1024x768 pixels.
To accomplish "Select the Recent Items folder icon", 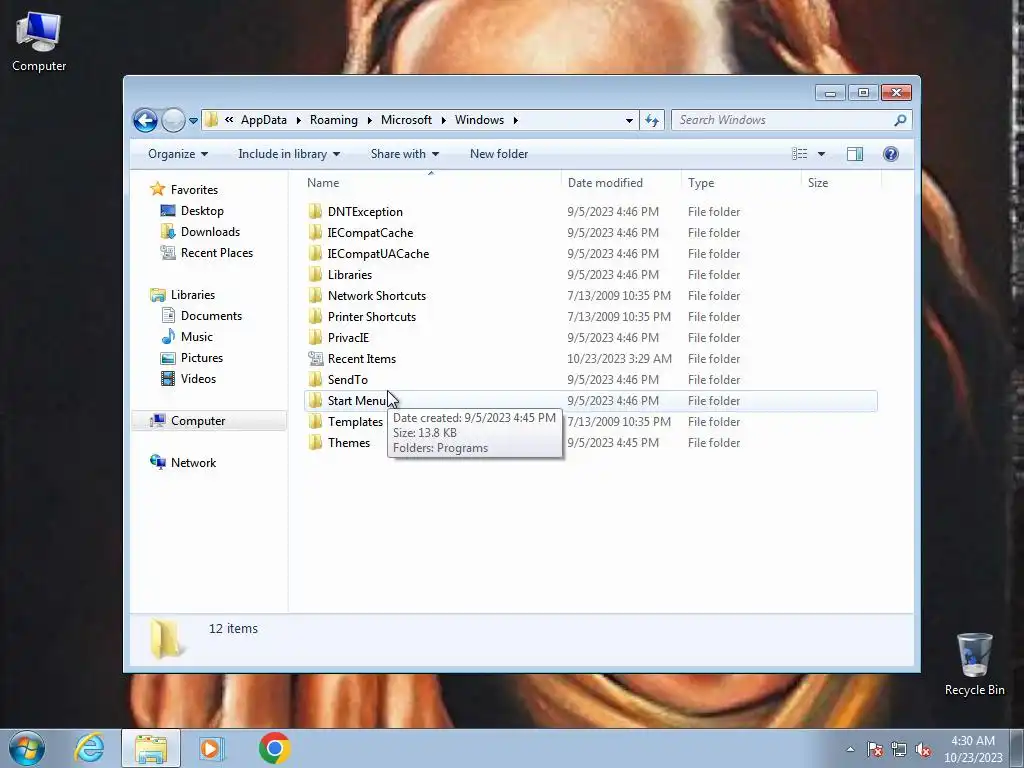I will (315, 358).
